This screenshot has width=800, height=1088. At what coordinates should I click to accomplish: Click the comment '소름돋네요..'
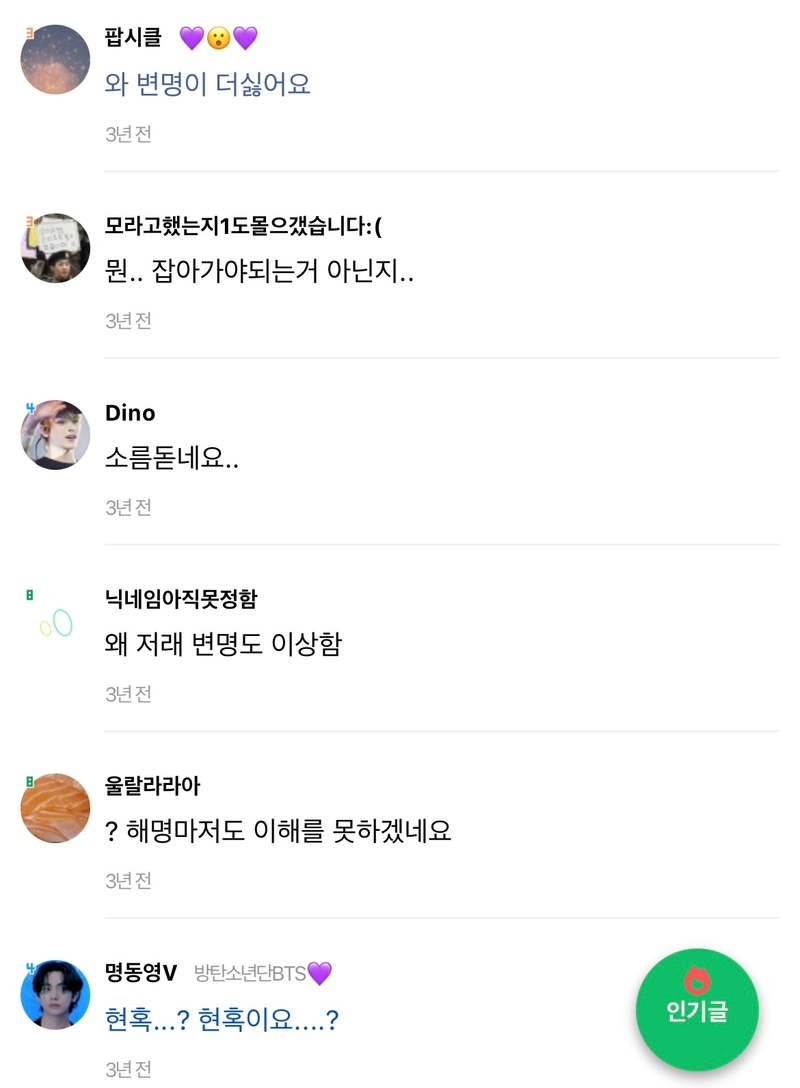[172, 458]
